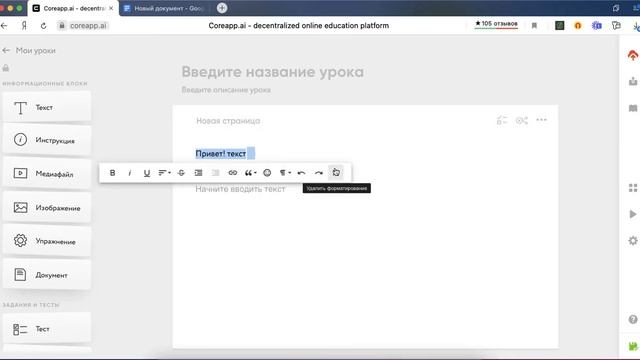Add a Медиафайл block
640x360 pixels.
coord(47,173)
